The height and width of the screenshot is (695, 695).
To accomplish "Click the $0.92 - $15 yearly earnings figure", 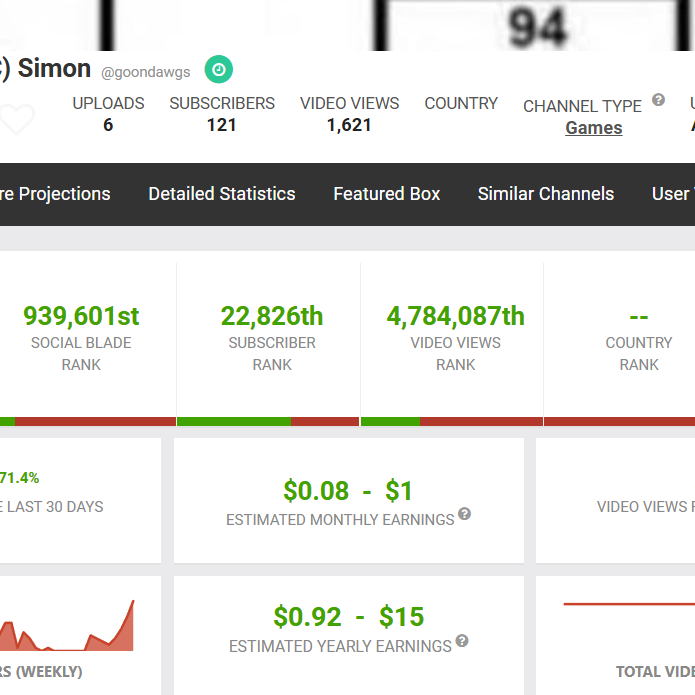I will coord(348,616).
